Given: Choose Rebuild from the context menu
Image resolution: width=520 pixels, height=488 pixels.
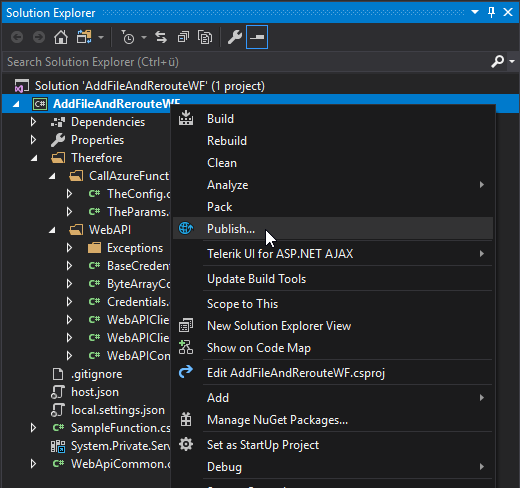Looking at the screenshot, I should click(x=333, y=141).
